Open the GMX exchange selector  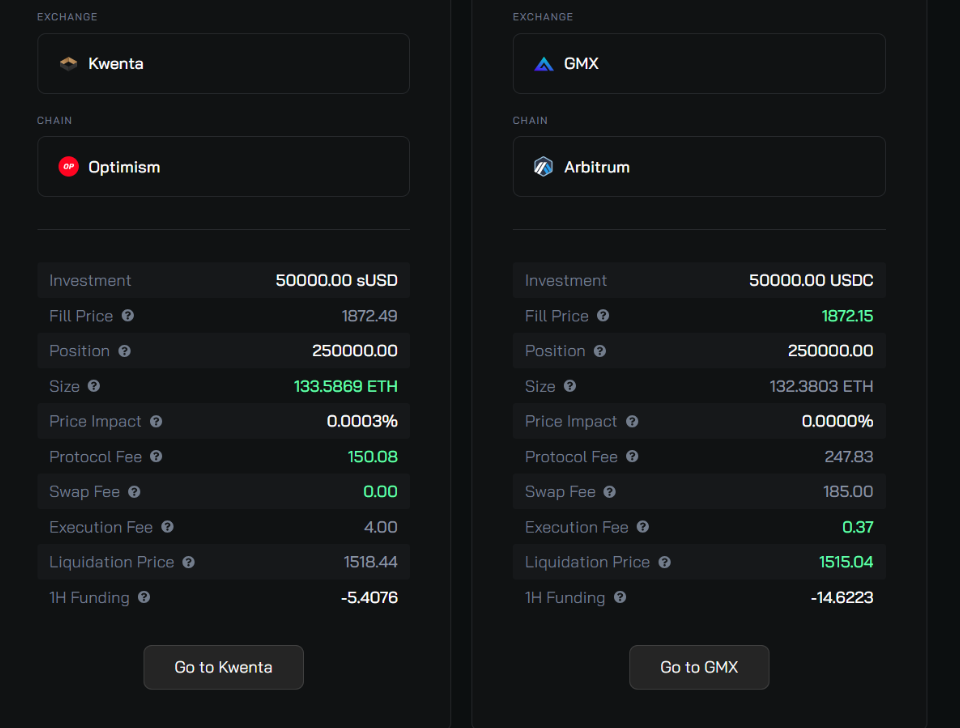(x=699, y=64)
